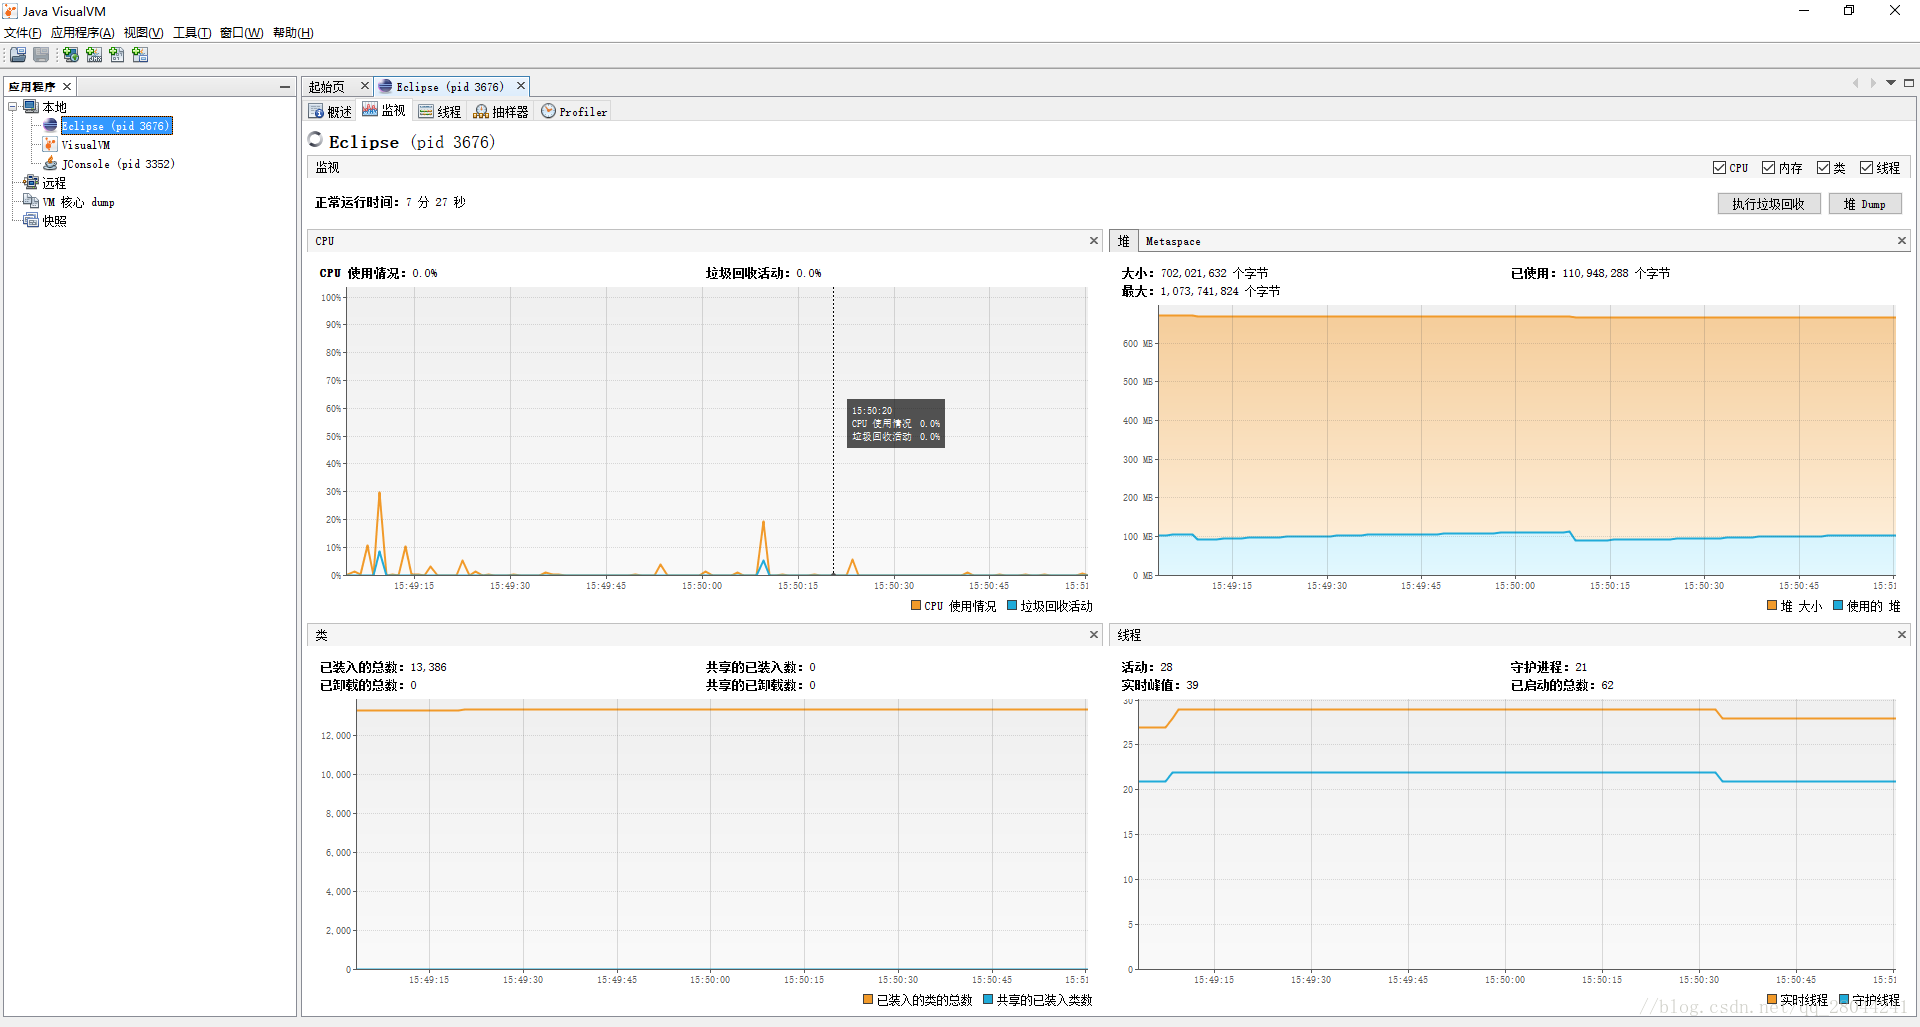Select the 堆 heap chart tab
The image size is (1920, 1027).
[1123, 241]
